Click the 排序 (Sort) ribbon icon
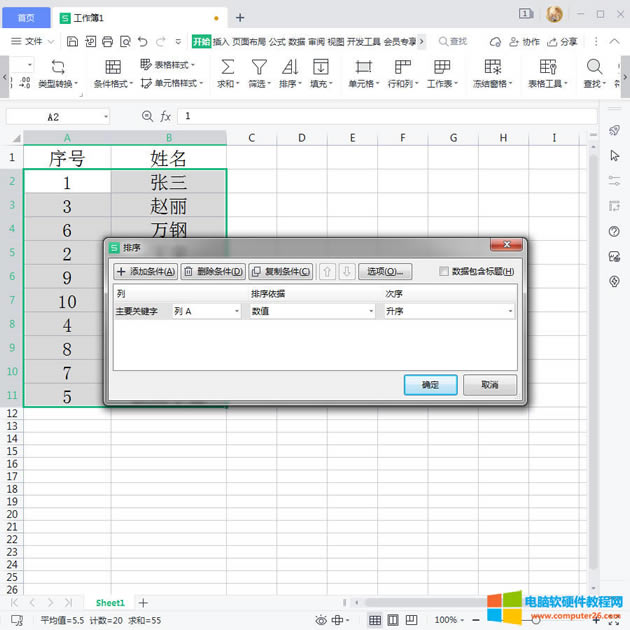The width and height of the screenshot is (630, 630). 289,67
